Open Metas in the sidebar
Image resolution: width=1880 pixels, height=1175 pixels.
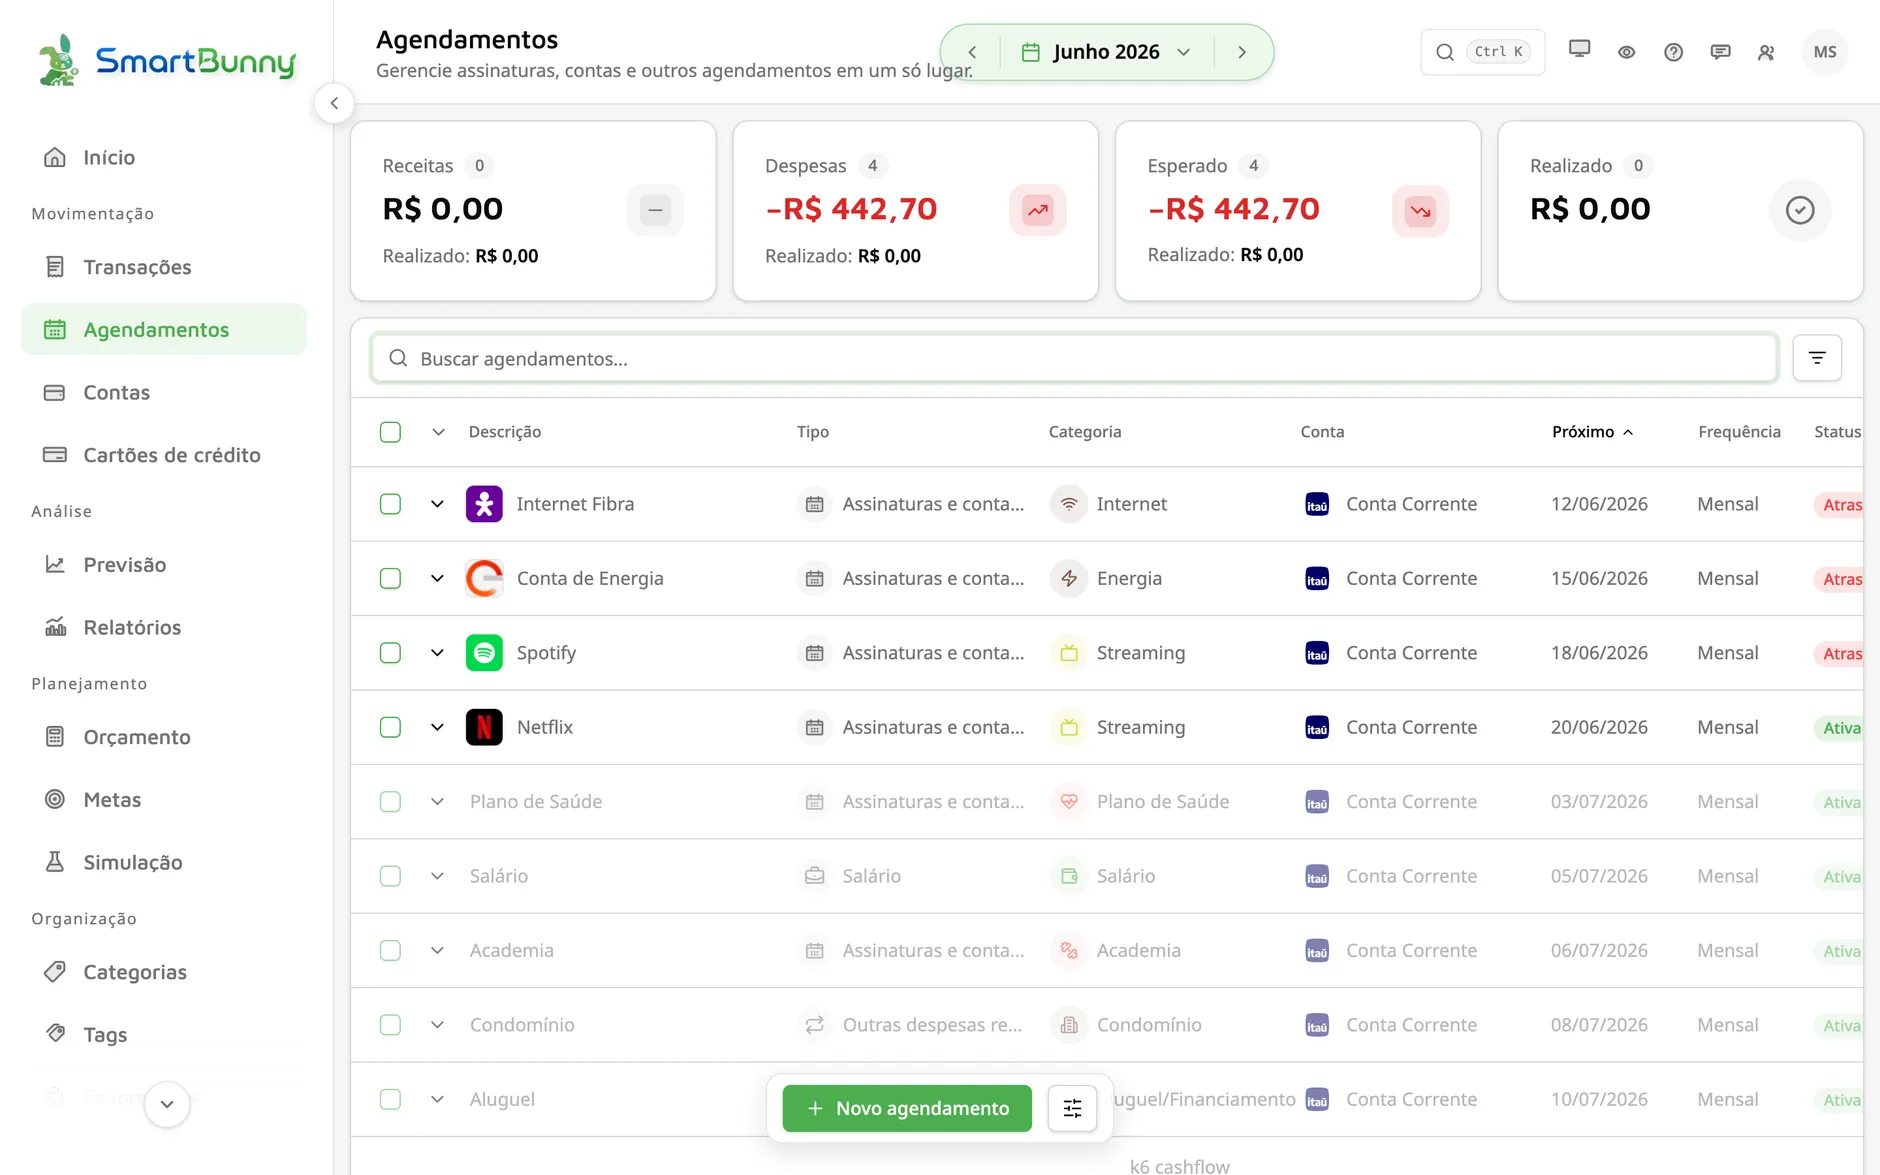164,799
